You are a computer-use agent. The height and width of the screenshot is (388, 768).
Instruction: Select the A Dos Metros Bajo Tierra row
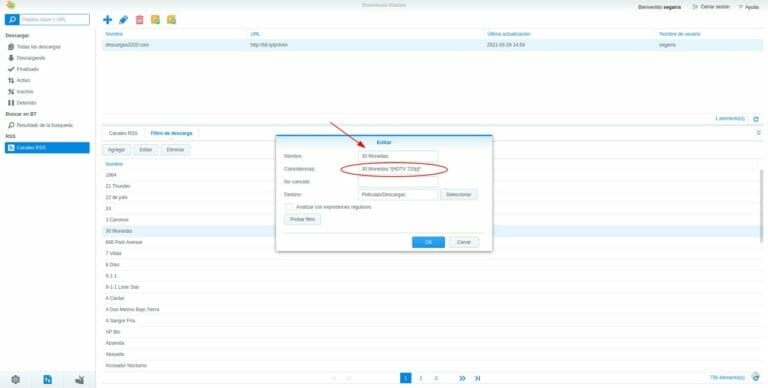(431, 310)
